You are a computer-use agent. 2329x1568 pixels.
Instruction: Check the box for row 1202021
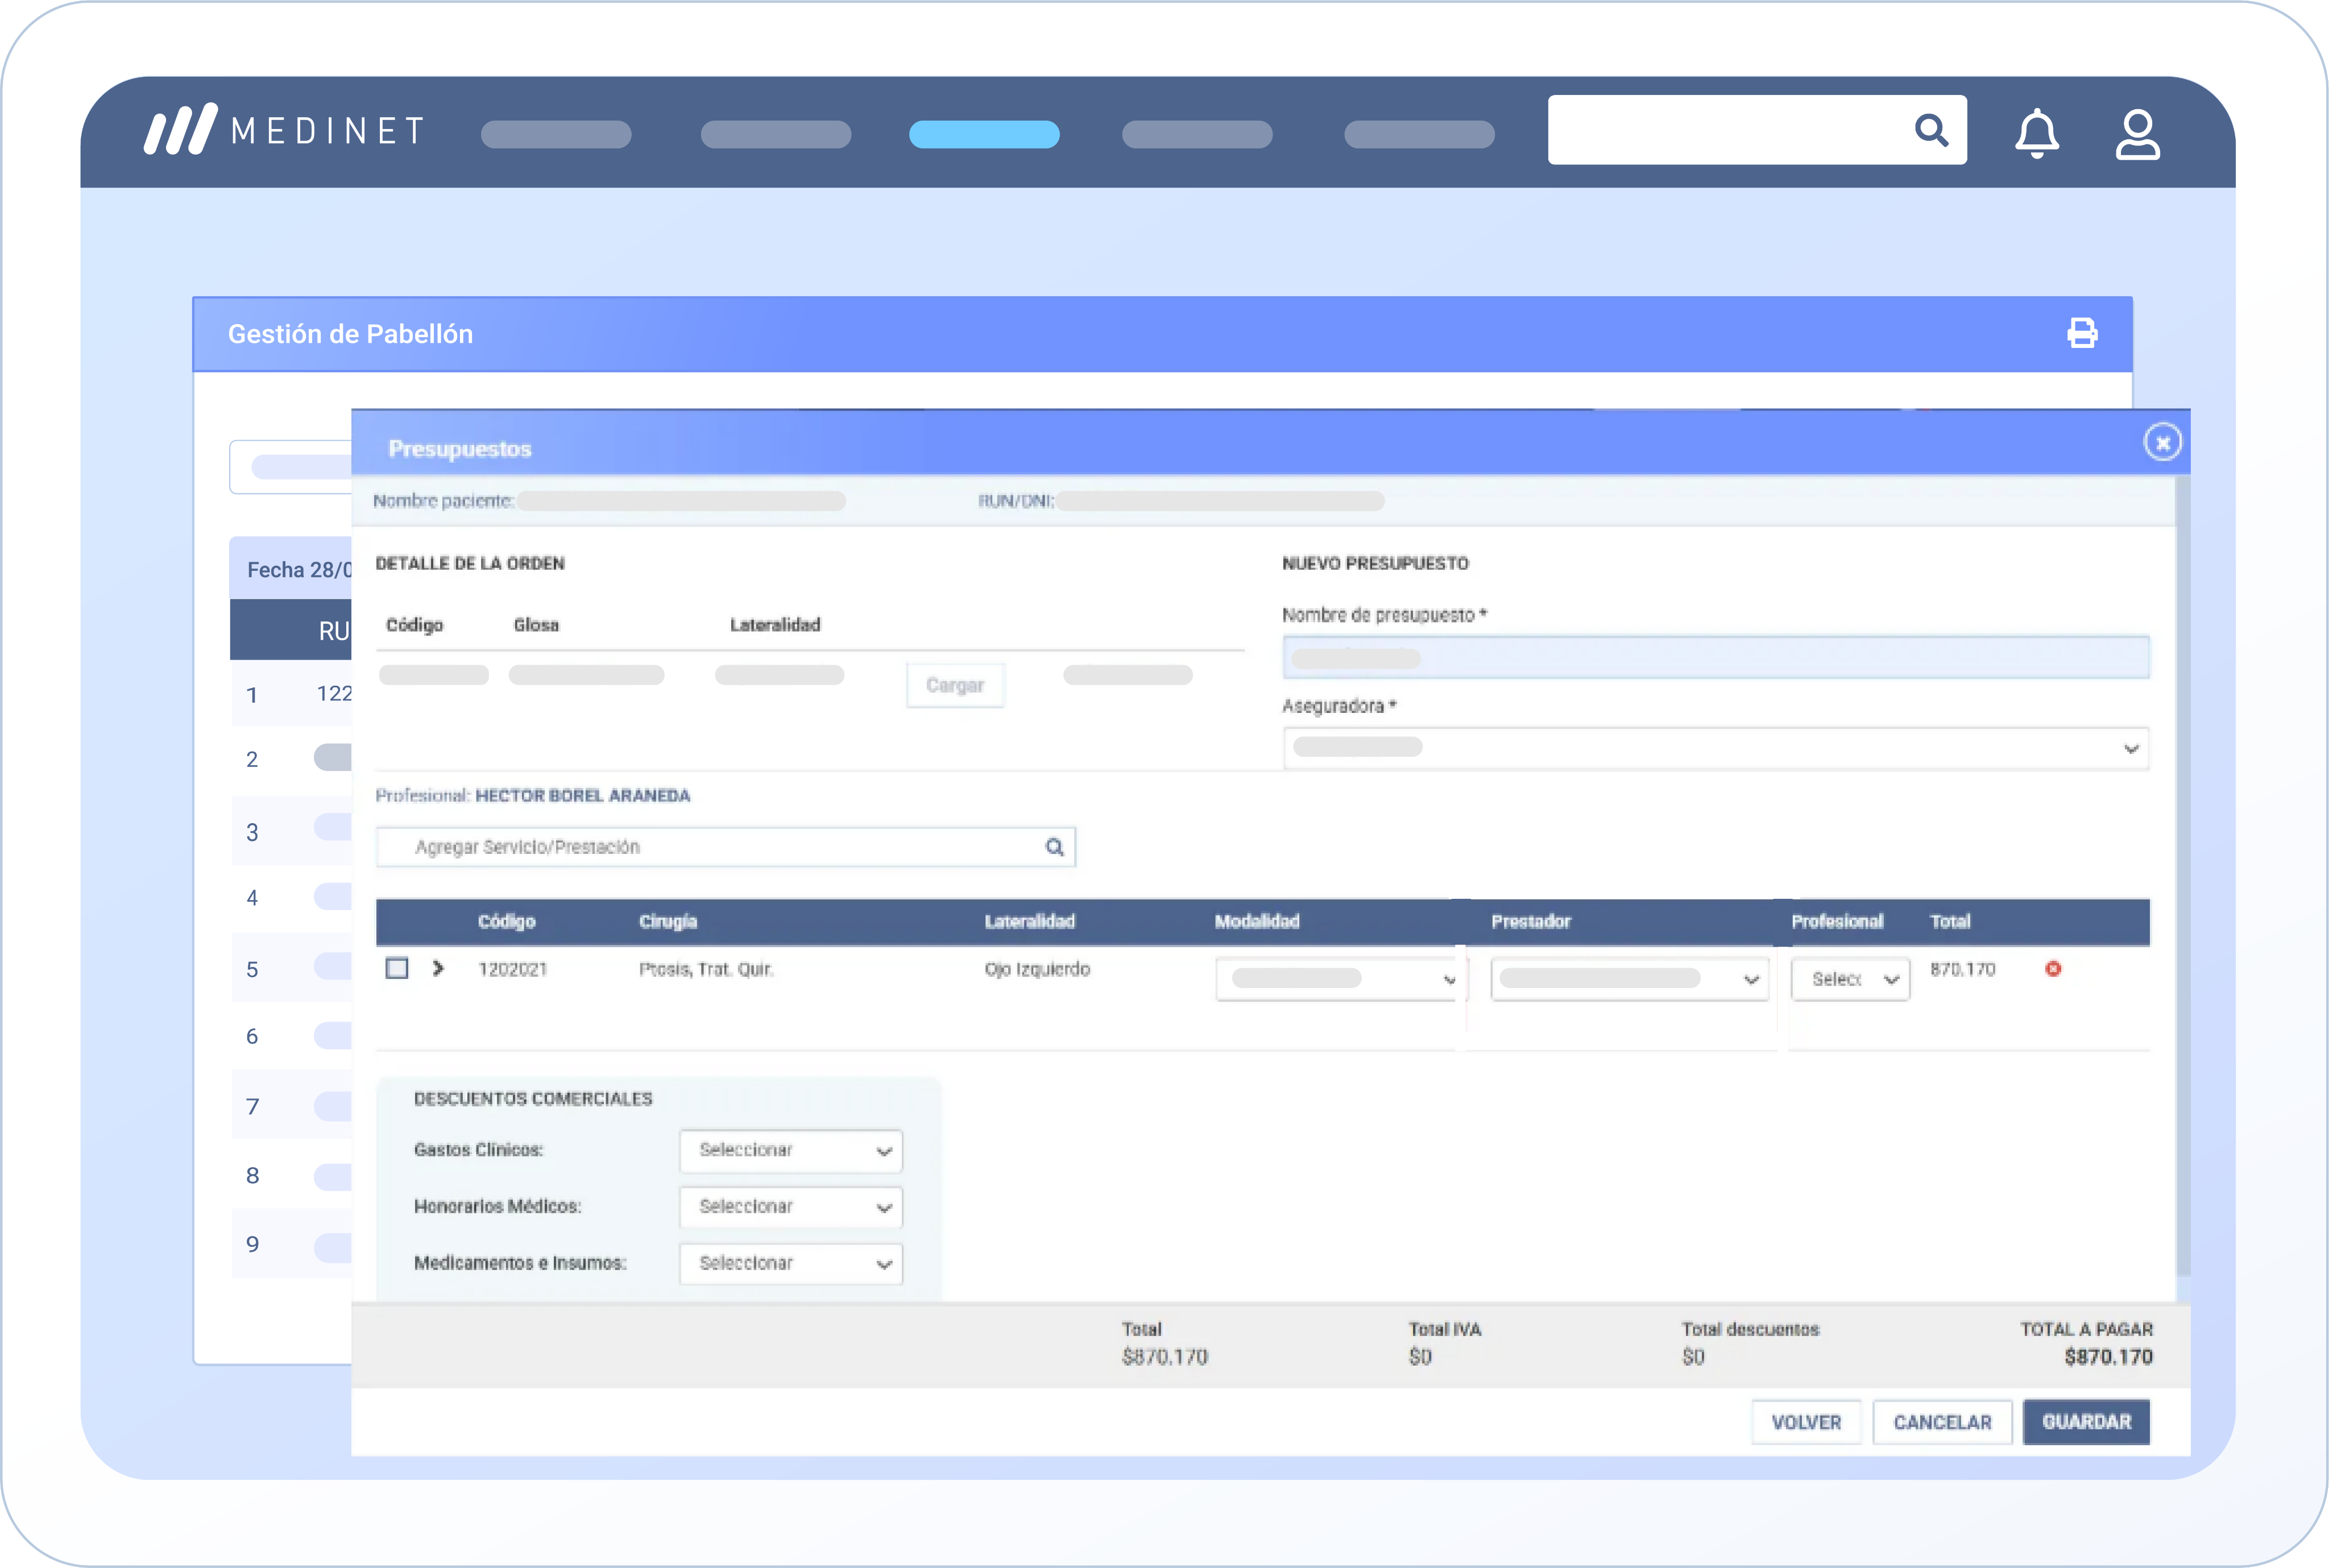tap(397, 968)
